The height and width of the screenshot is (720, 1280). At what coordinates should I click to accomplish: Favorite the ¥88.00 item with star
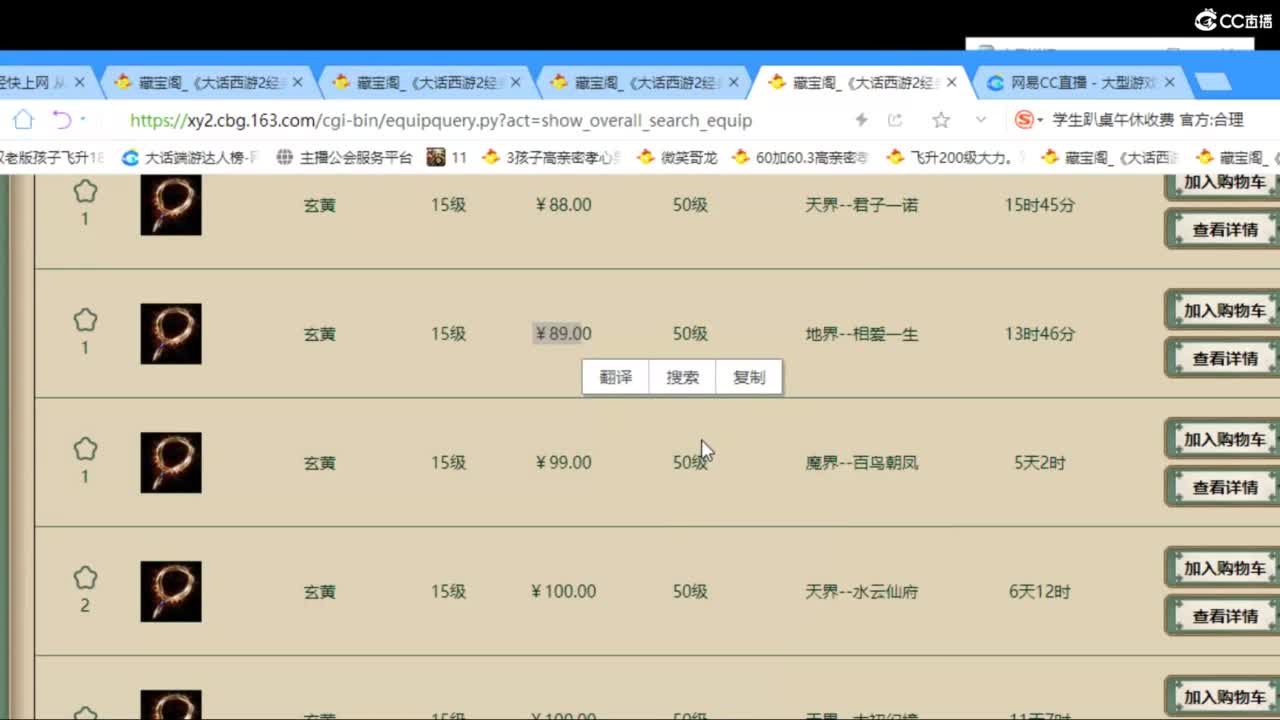[x=85, y=190]
